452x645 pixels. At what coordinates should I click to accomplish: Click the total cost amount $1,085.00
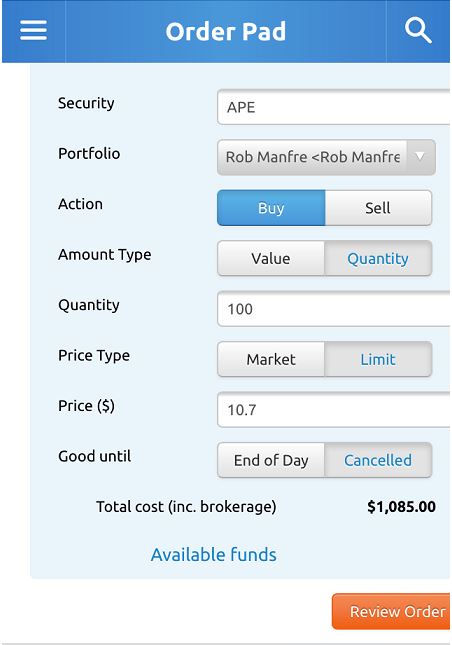[401, 506]
